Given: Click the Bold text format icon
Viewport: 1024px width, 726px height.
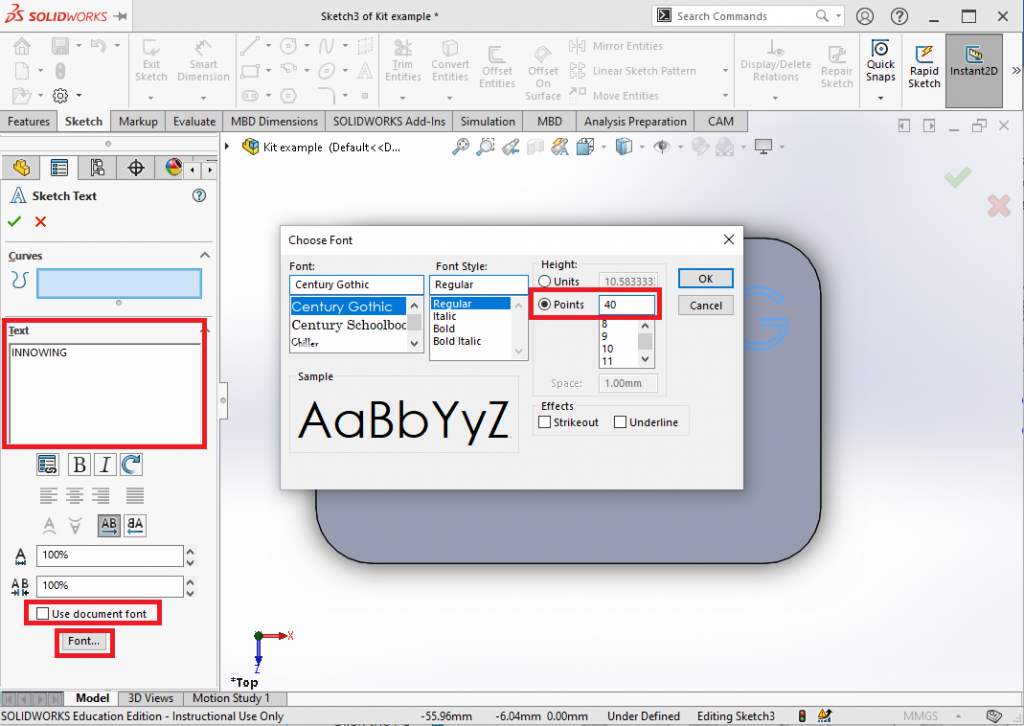Looking at the screenshot, I should point(79,464).
